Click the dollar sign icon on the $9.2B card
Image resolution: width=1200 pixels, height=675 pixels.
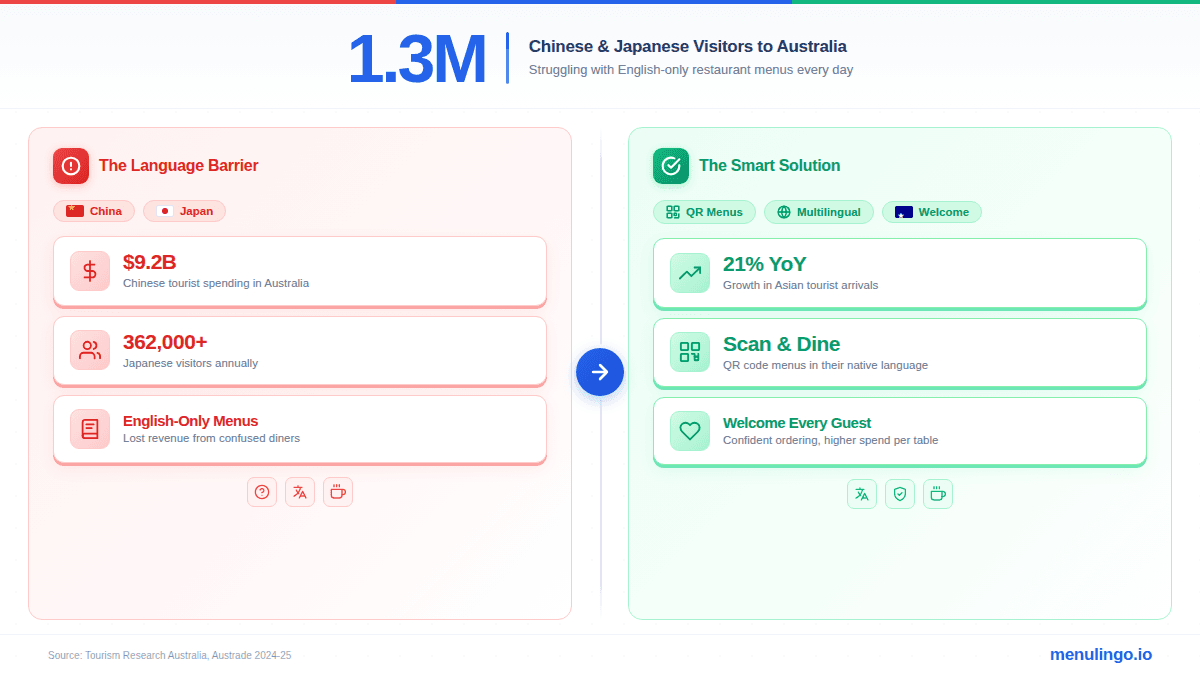(89, 271)
